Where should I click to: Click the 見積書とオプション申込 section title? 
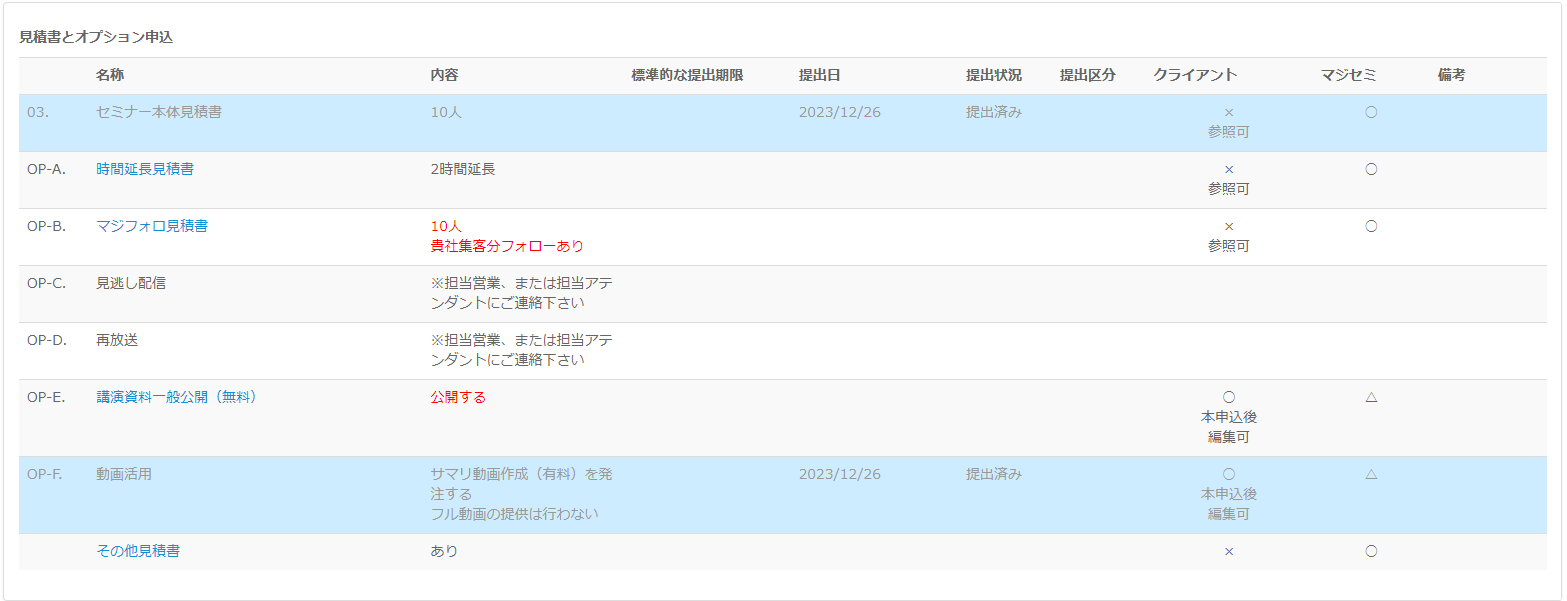96,37
